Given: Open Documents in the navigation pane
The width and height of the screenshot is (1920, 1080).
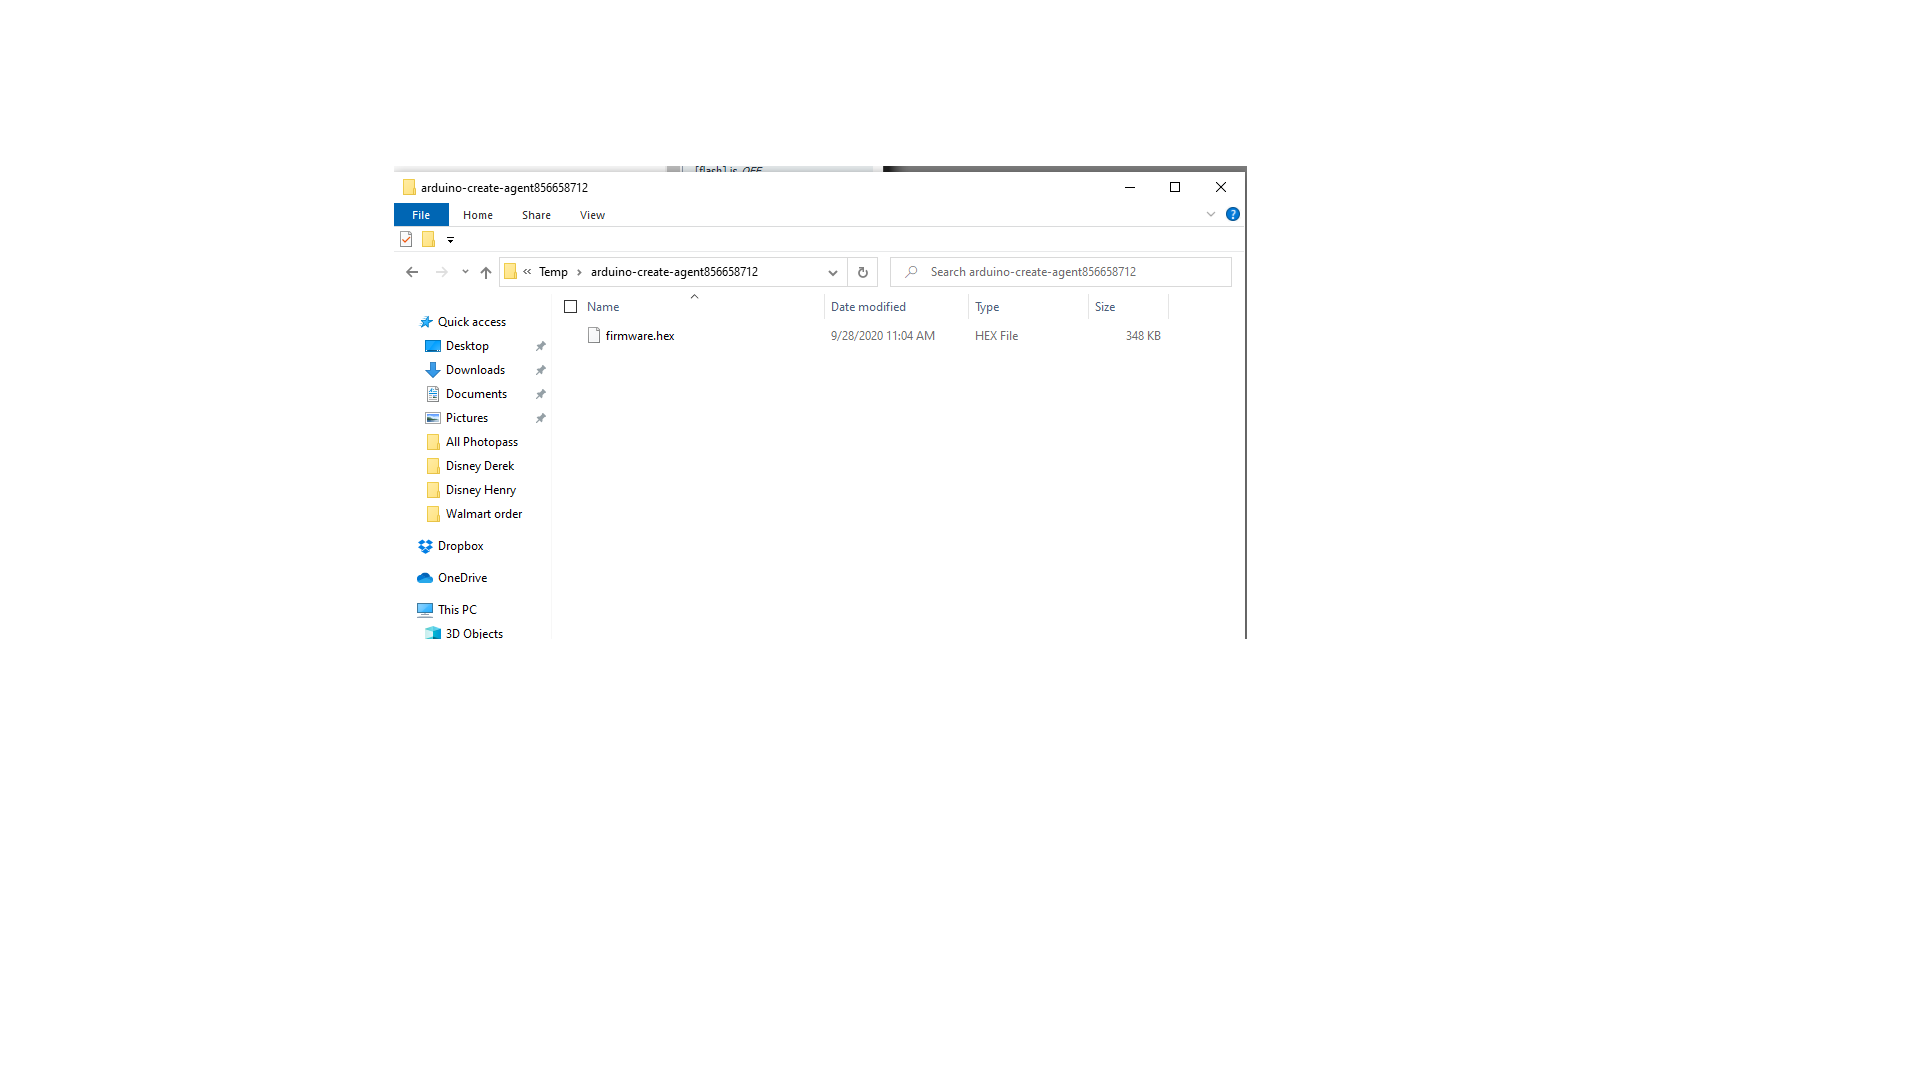Looking at the screenshot, I should pyautogui.click(x=476, y=394).
